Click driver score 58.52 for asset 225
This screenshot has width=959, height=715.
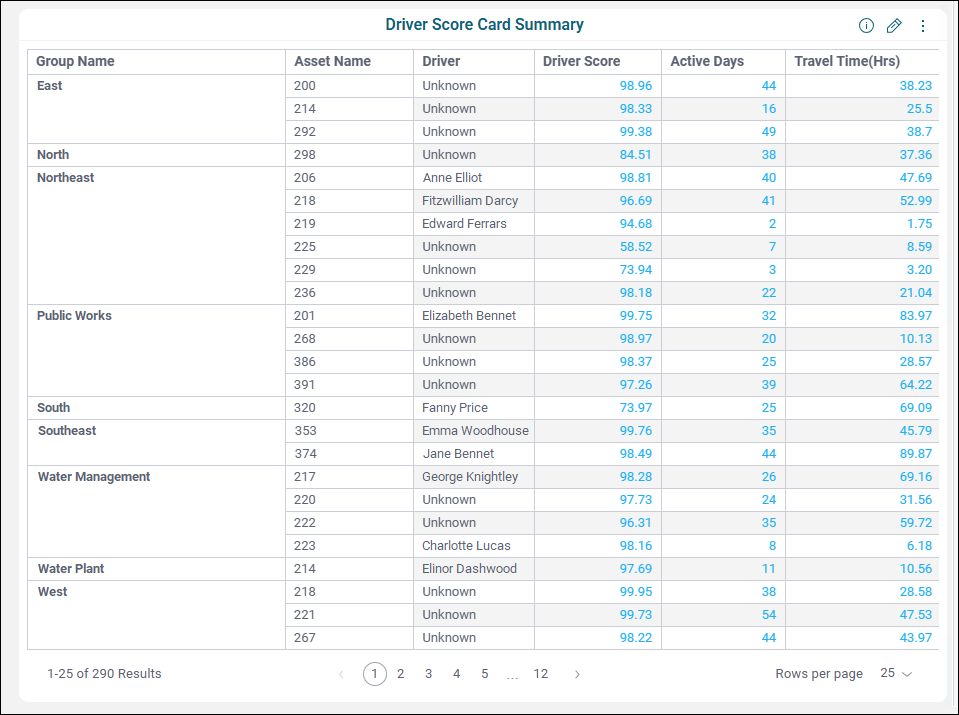pyautogui.click(x=635, y=246)
